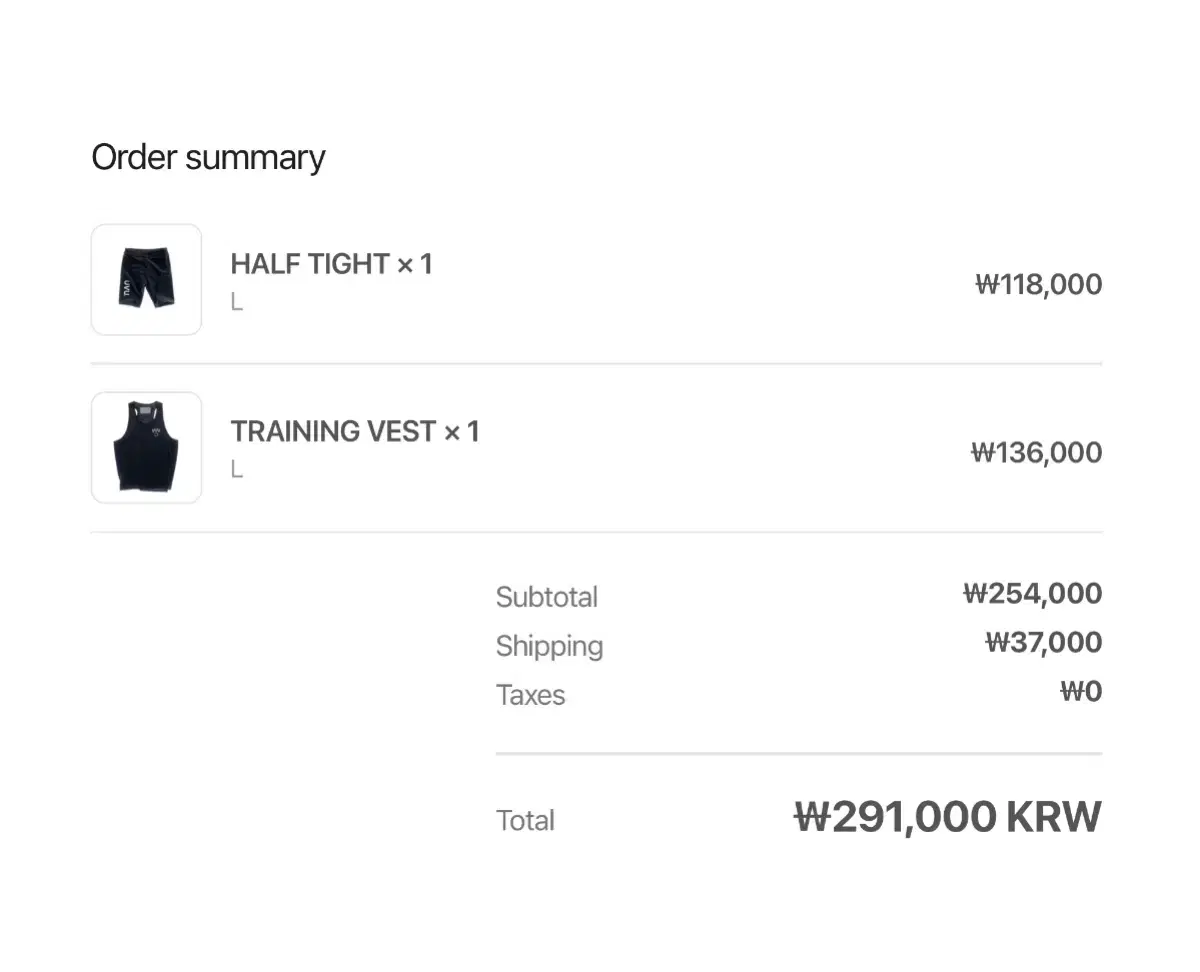Select the HALF TIGHT × 1 item name

[x=331, y=264]
